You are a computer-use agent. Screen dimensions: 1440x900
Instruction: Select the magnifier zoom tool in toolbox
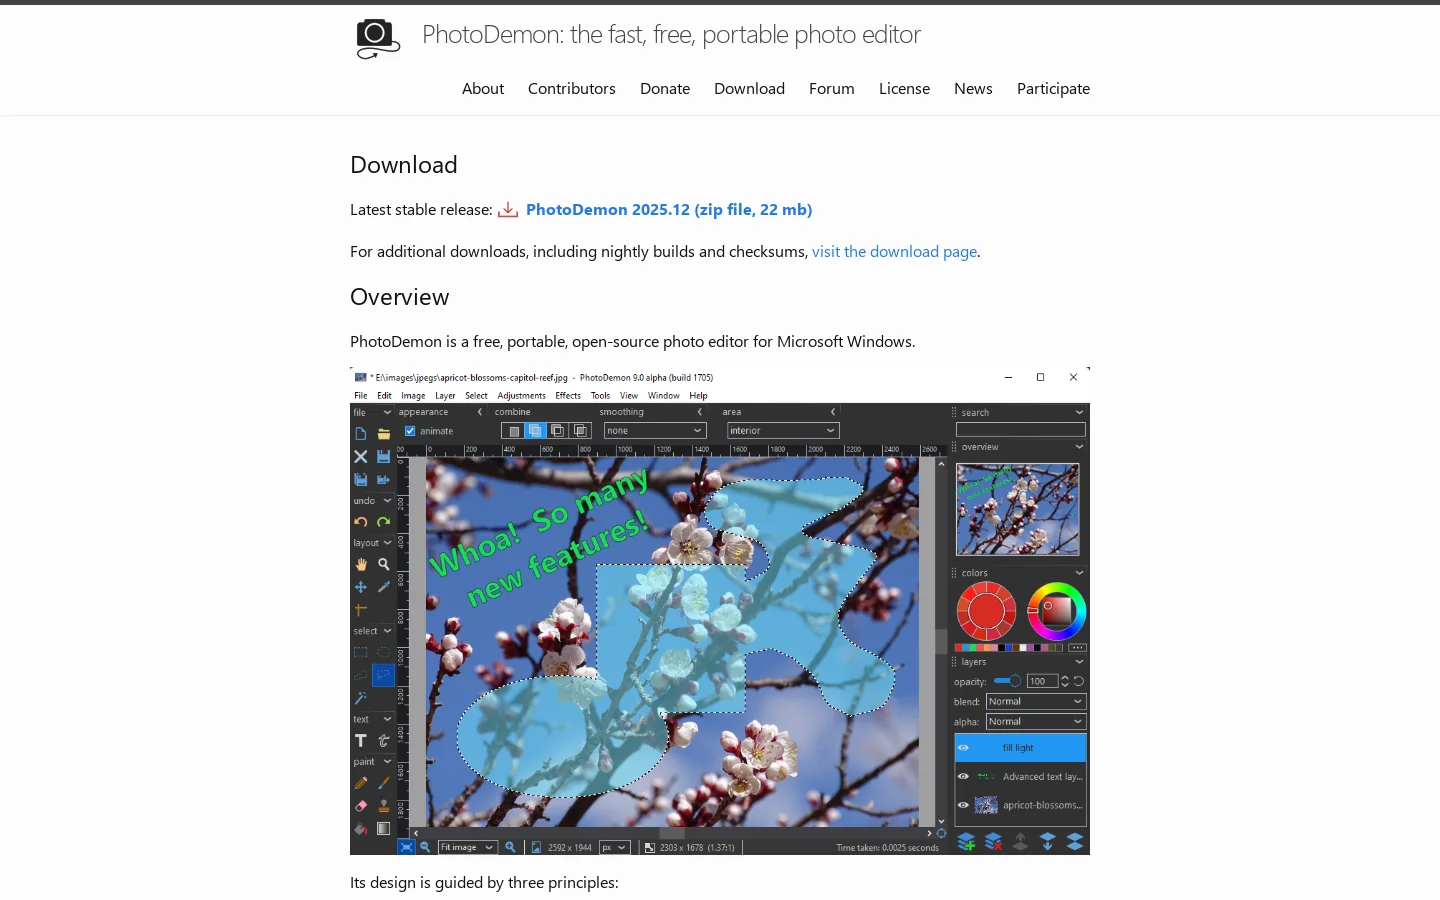point(383,564)
